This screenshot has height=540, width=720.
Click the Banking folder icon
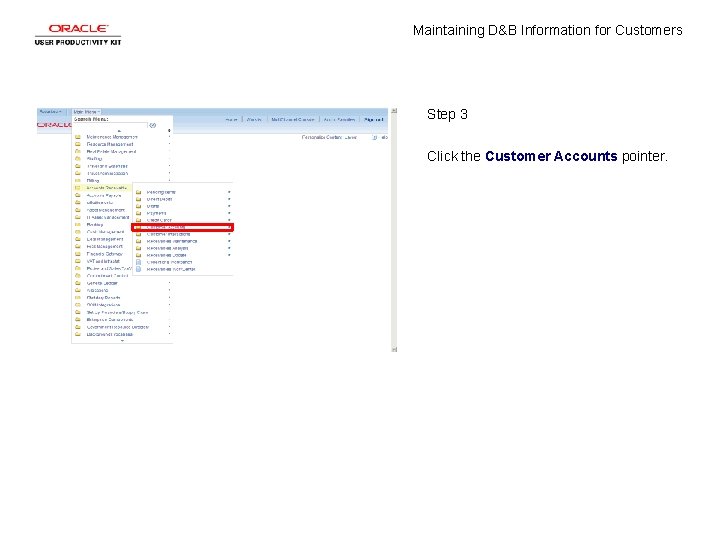[x=78, y=225]
